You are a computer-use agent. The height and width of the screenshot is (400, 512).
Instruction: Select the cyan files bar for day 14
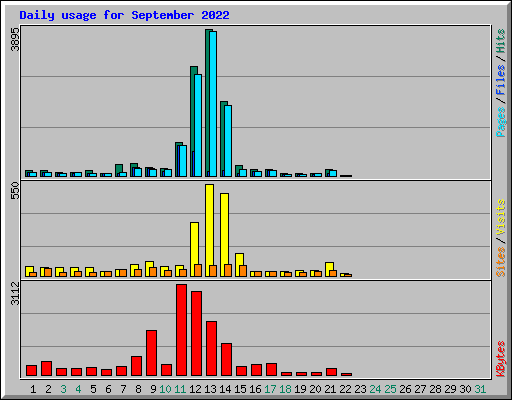(228, 141)
